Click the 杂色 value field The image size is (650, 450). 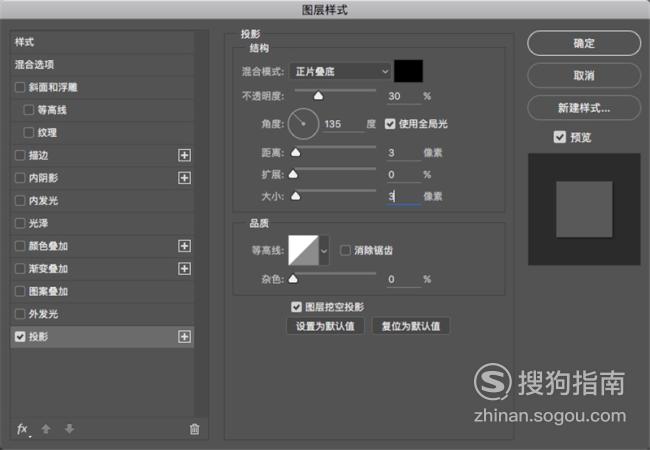403,279
